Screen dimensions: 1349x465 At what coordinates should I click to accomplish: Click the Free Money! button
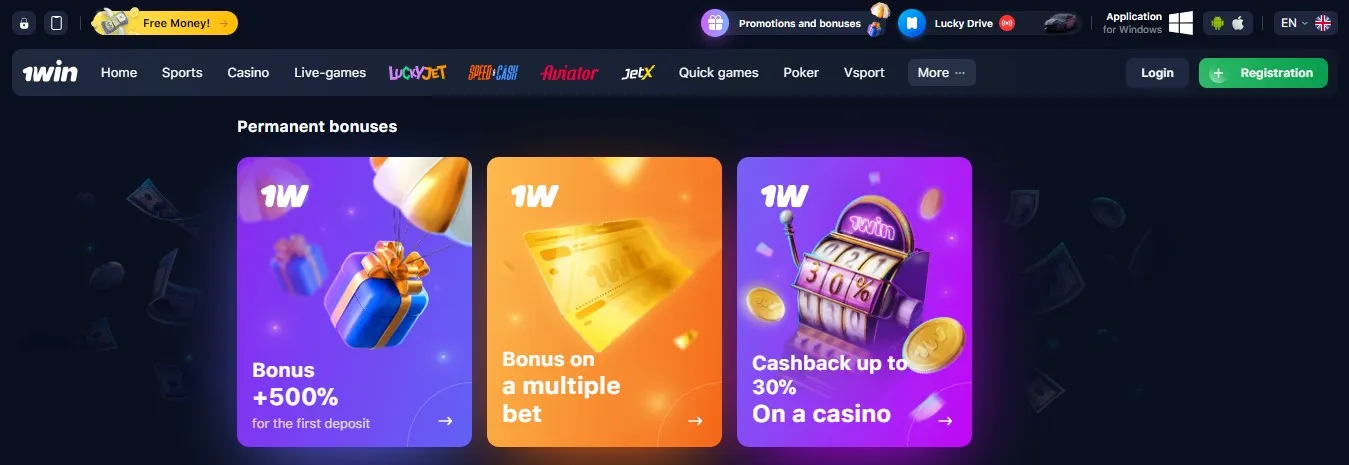166,23
